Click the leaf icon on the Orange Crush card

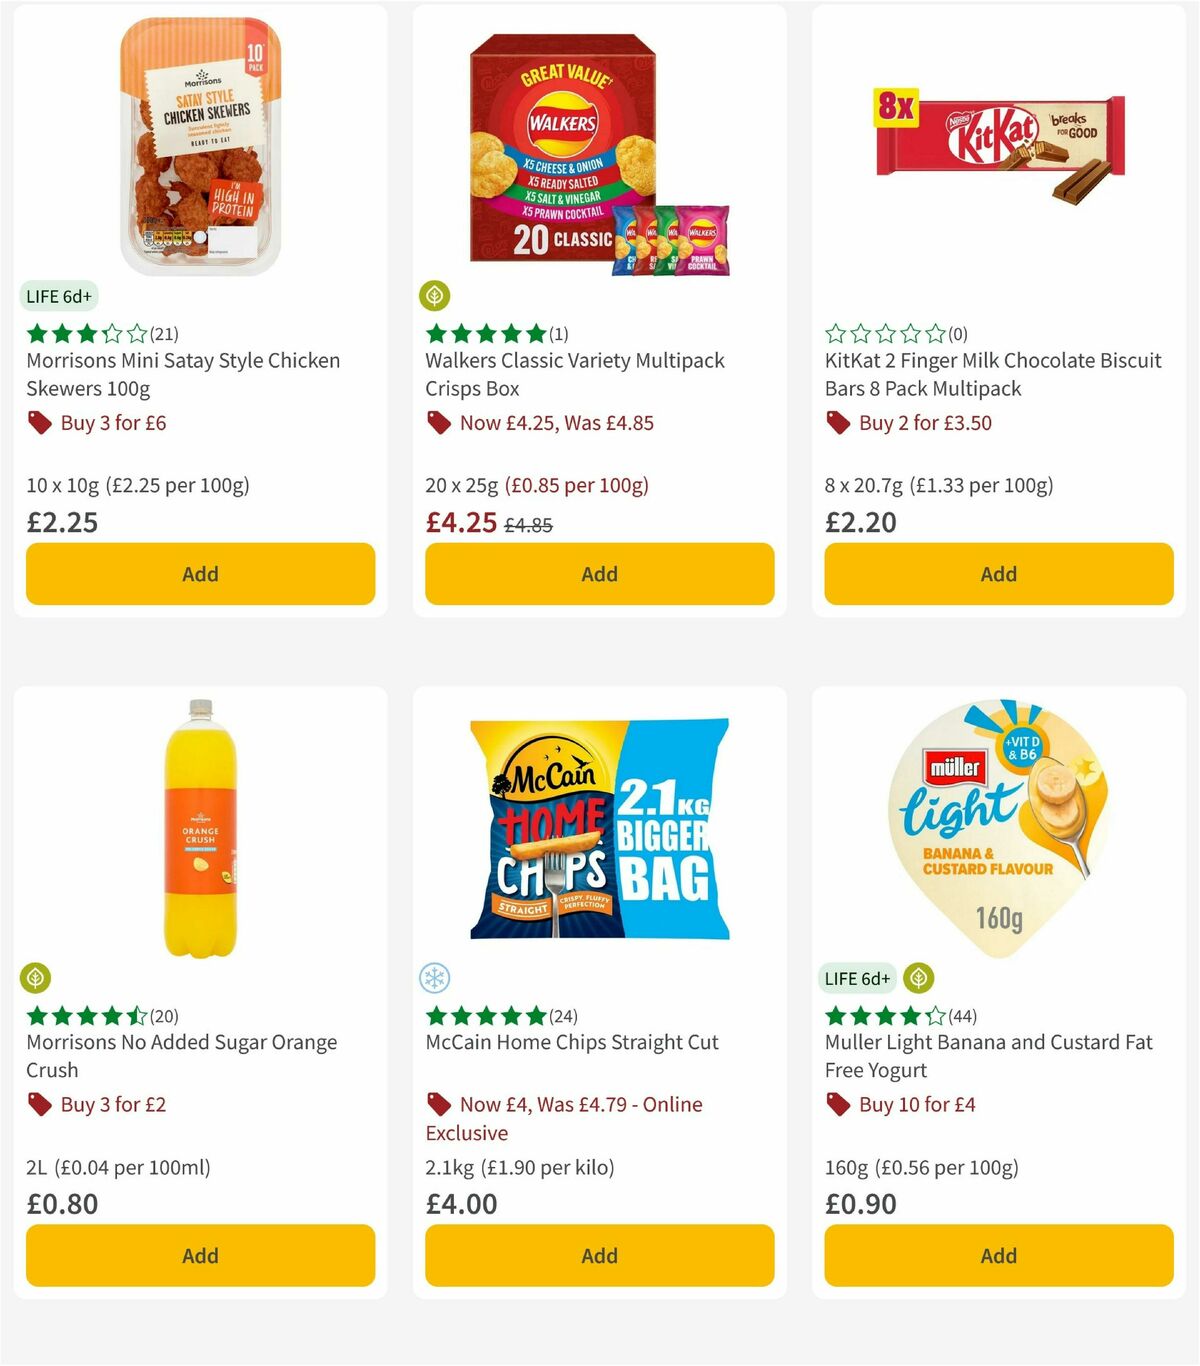tap(36, 978)
